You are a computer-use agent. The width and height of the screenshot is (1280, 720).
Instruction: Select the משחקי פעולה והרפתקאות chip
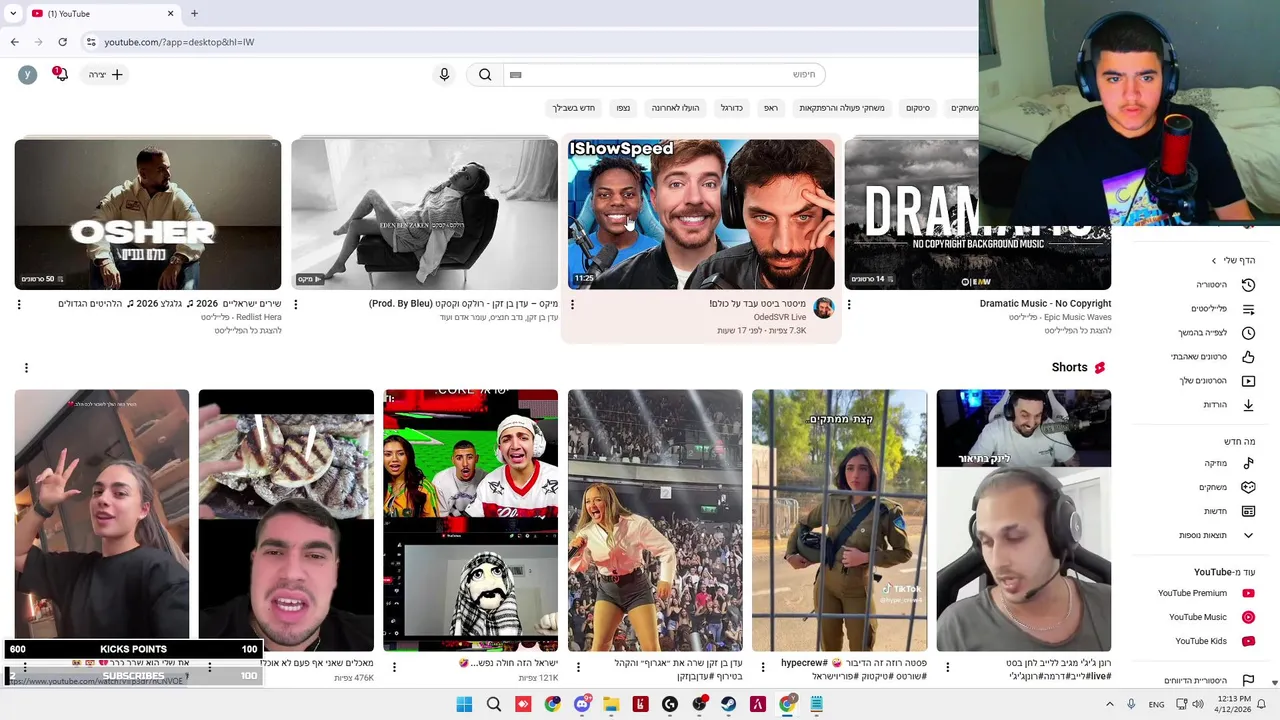pyautogui.click(x=842, y=107)
